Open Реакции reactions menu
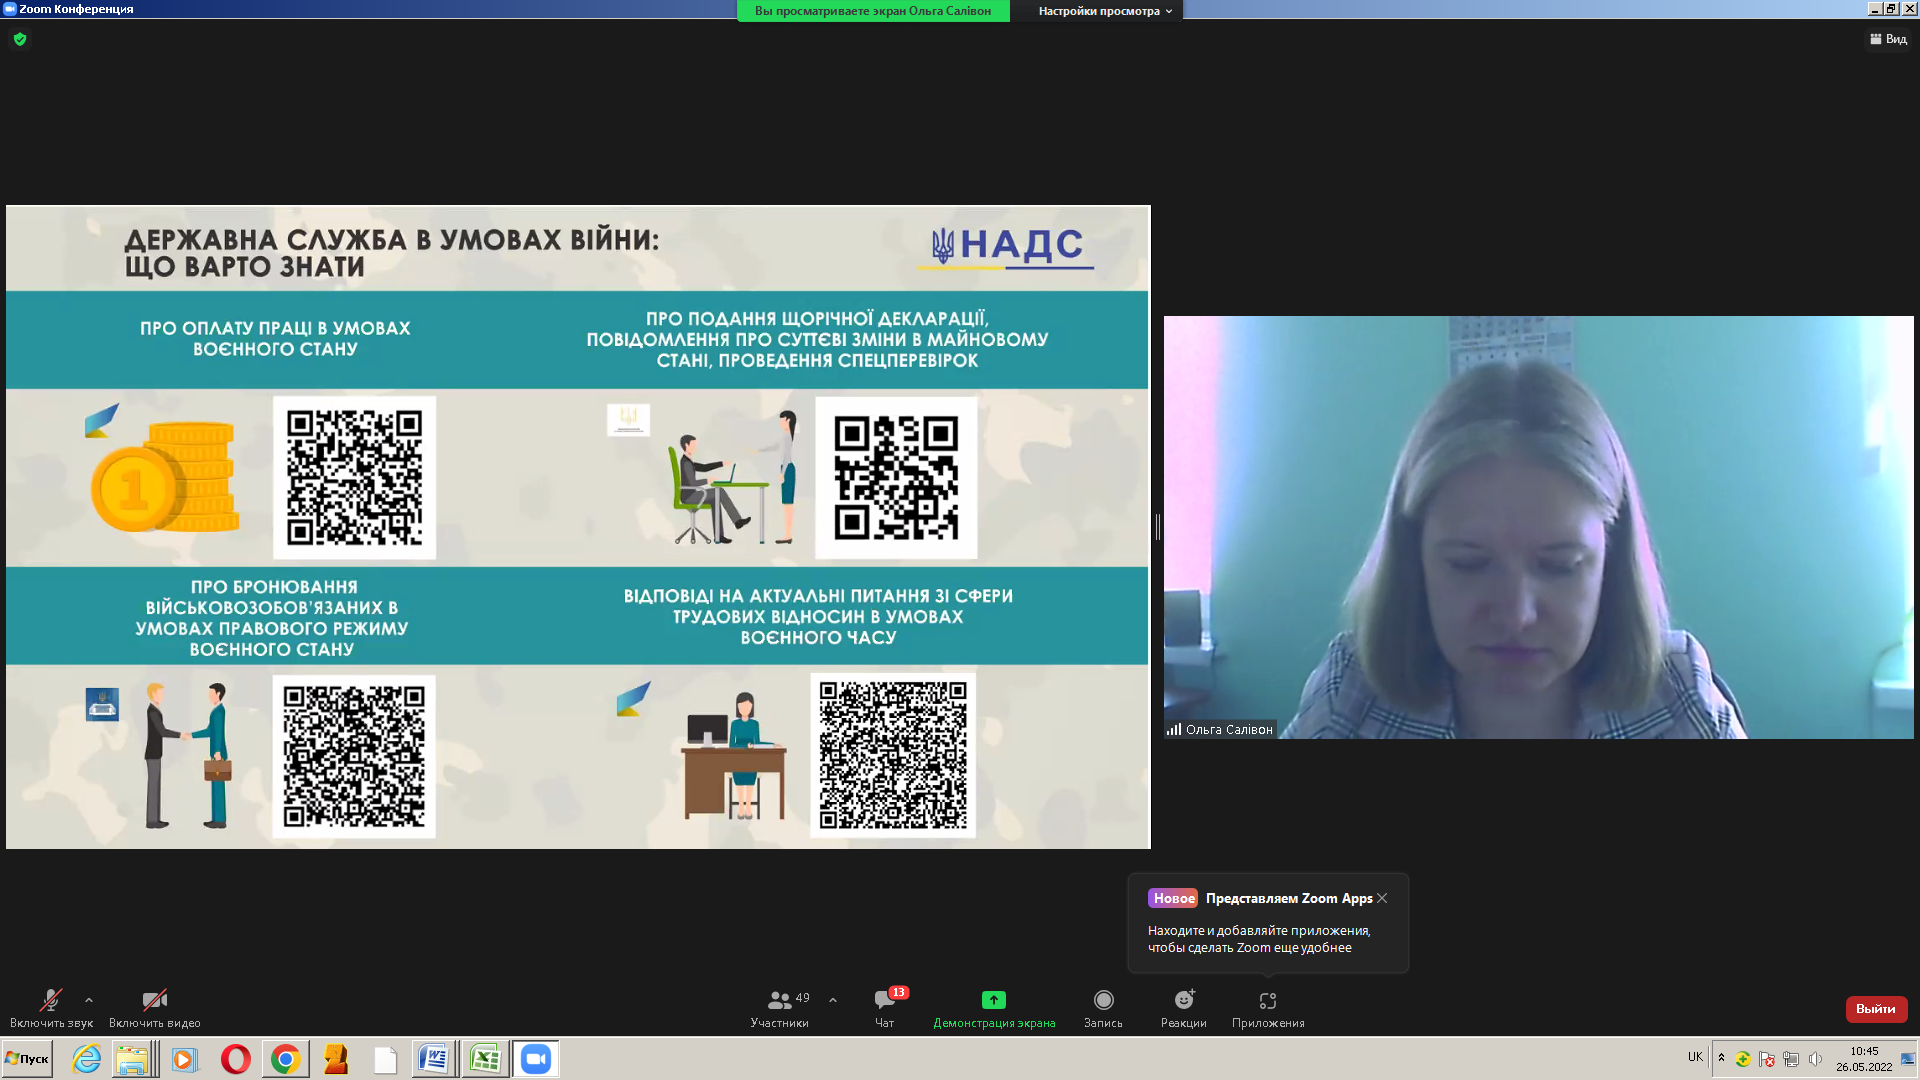 [1184, 1008]
